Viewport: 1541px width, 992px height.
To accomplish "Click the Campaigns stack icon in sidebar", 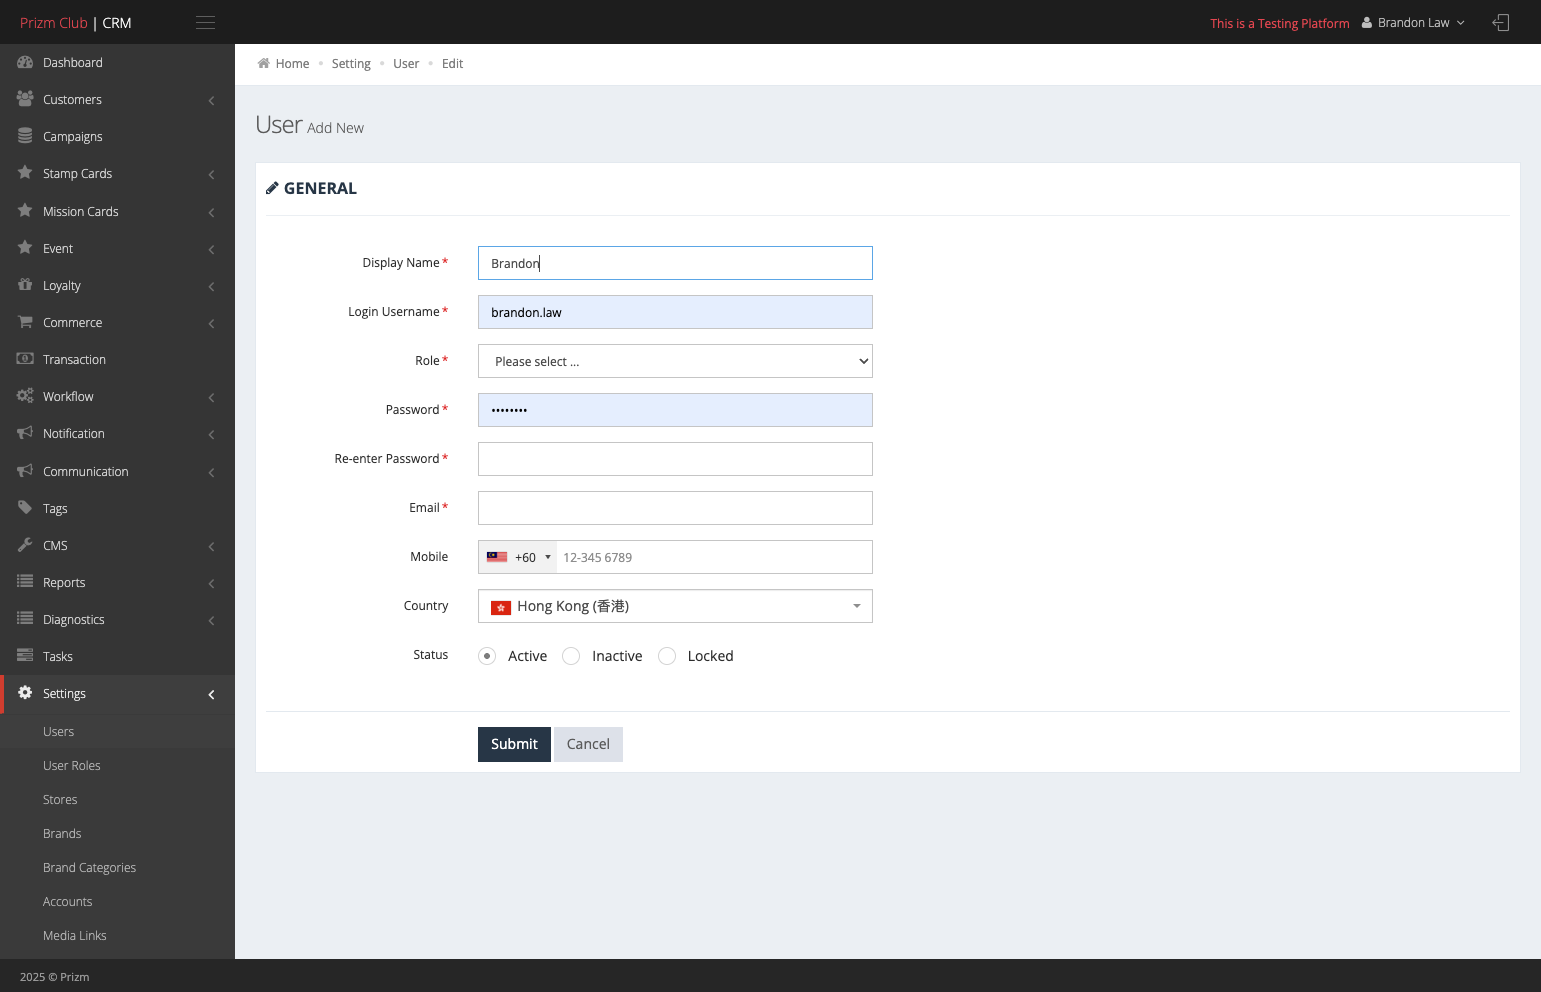I will tap(25, 136).
